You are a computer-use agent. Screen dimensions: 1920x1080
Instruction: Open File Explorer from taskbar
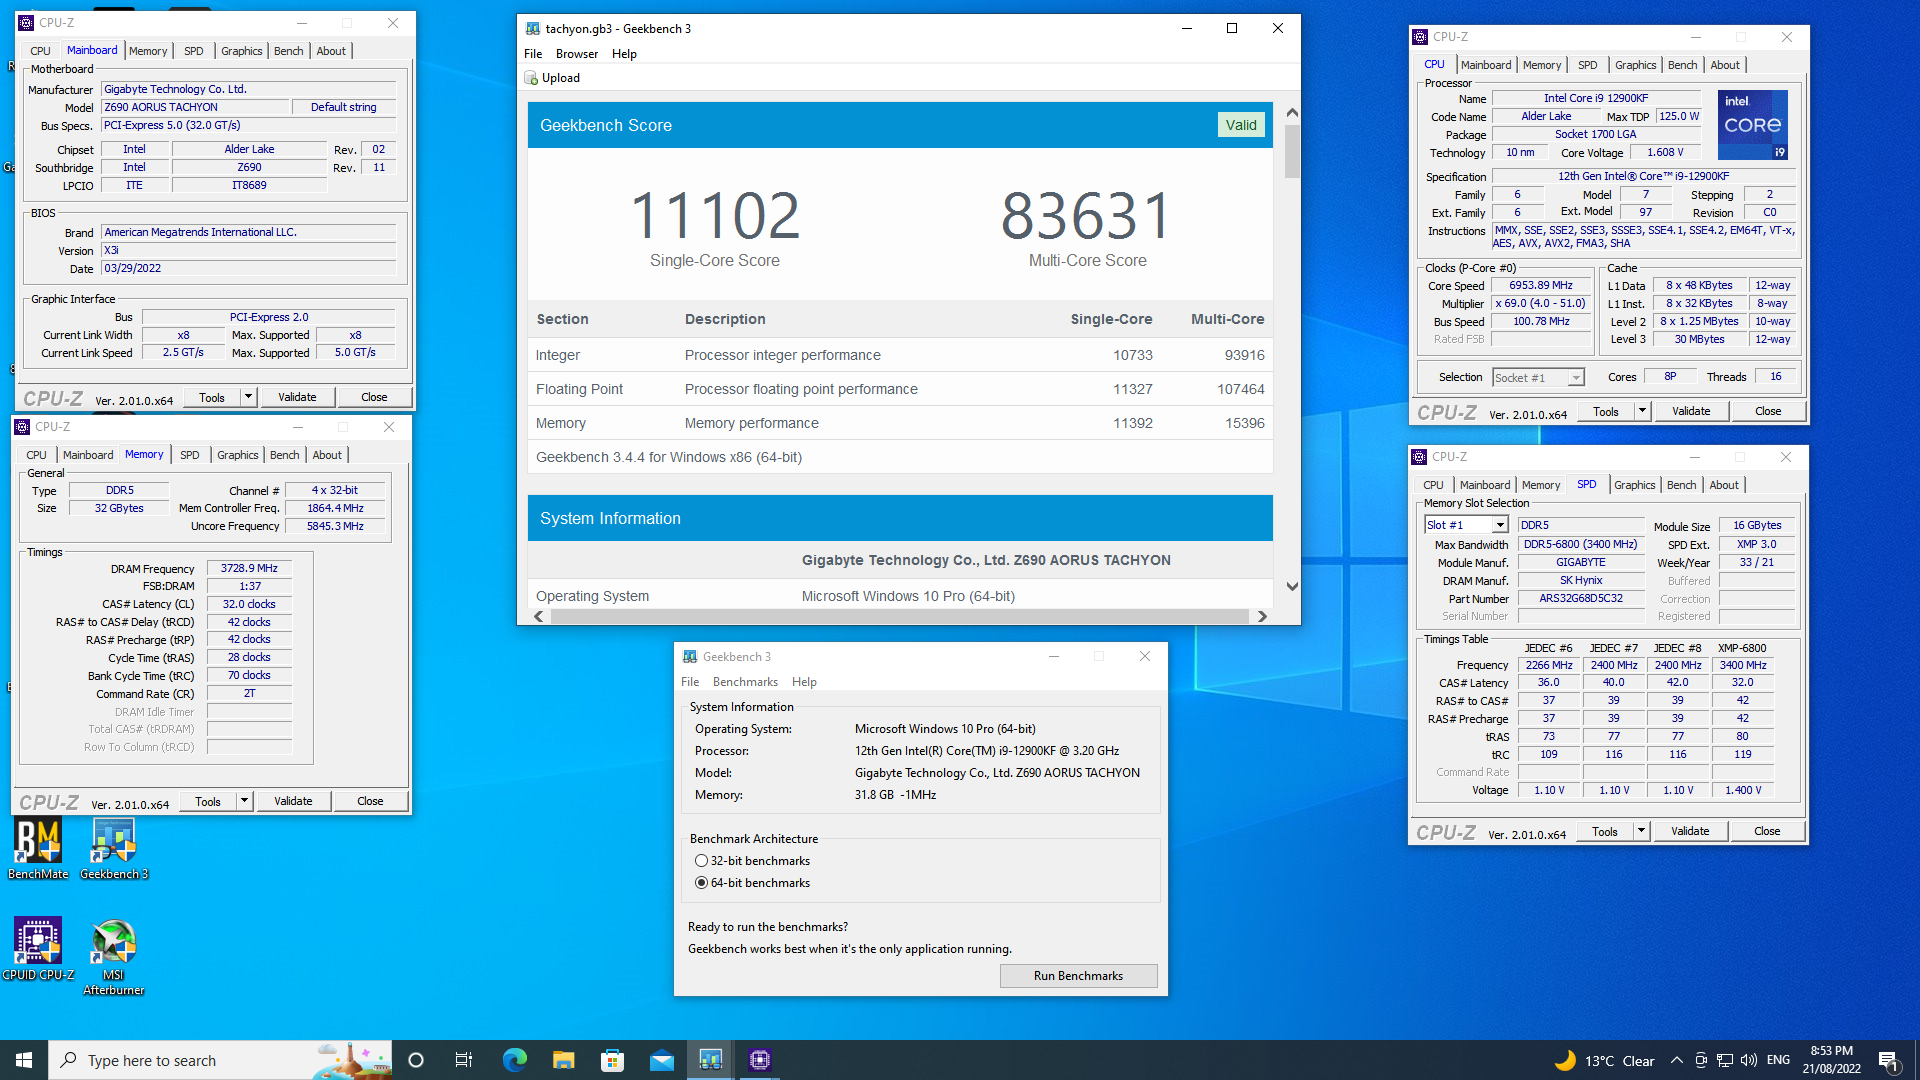point(563,1060)
